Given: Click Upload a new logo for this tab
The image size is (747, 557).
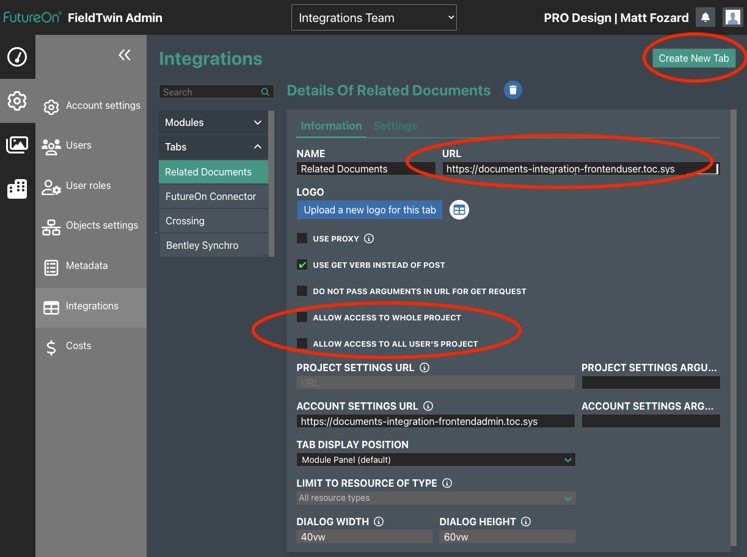Looking at the screenshot, I should pyautogui.click(x=370, y=210).
